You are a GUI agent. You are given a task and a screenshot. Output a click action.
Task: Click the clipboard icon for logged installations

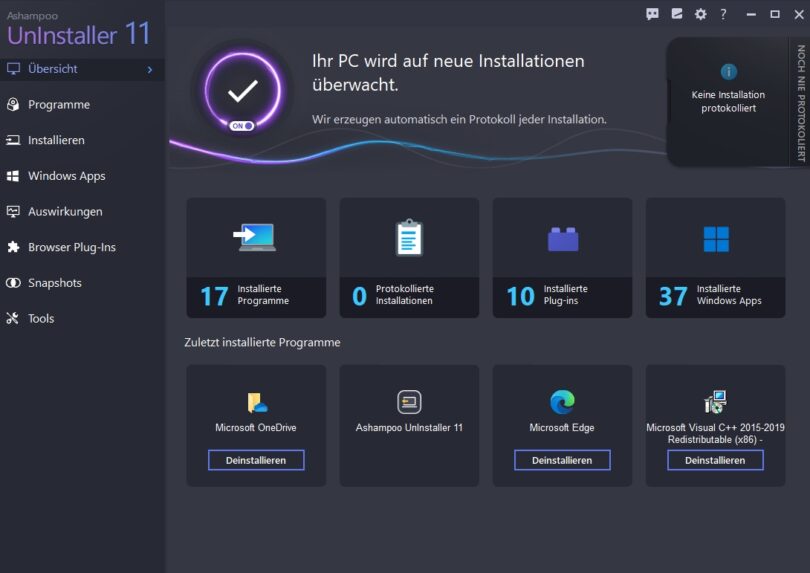(409, 238)
